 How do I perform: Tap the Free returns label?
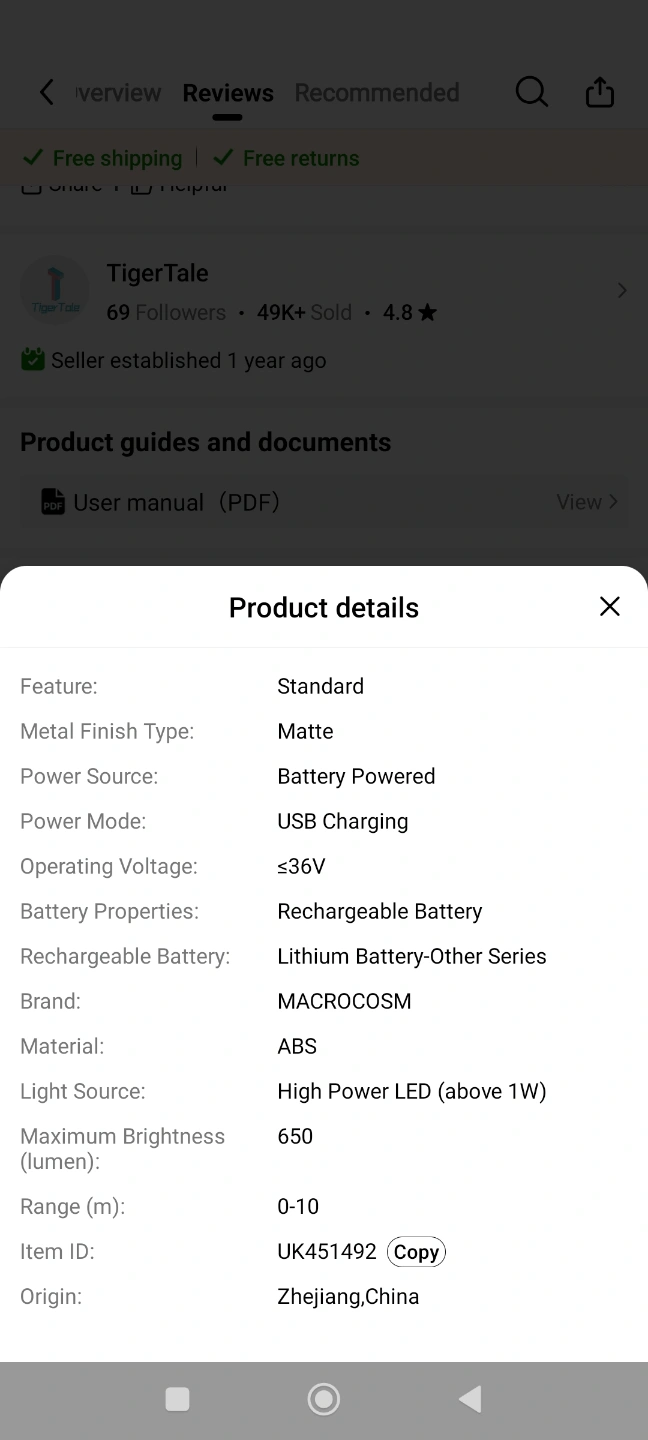[300, 158]
